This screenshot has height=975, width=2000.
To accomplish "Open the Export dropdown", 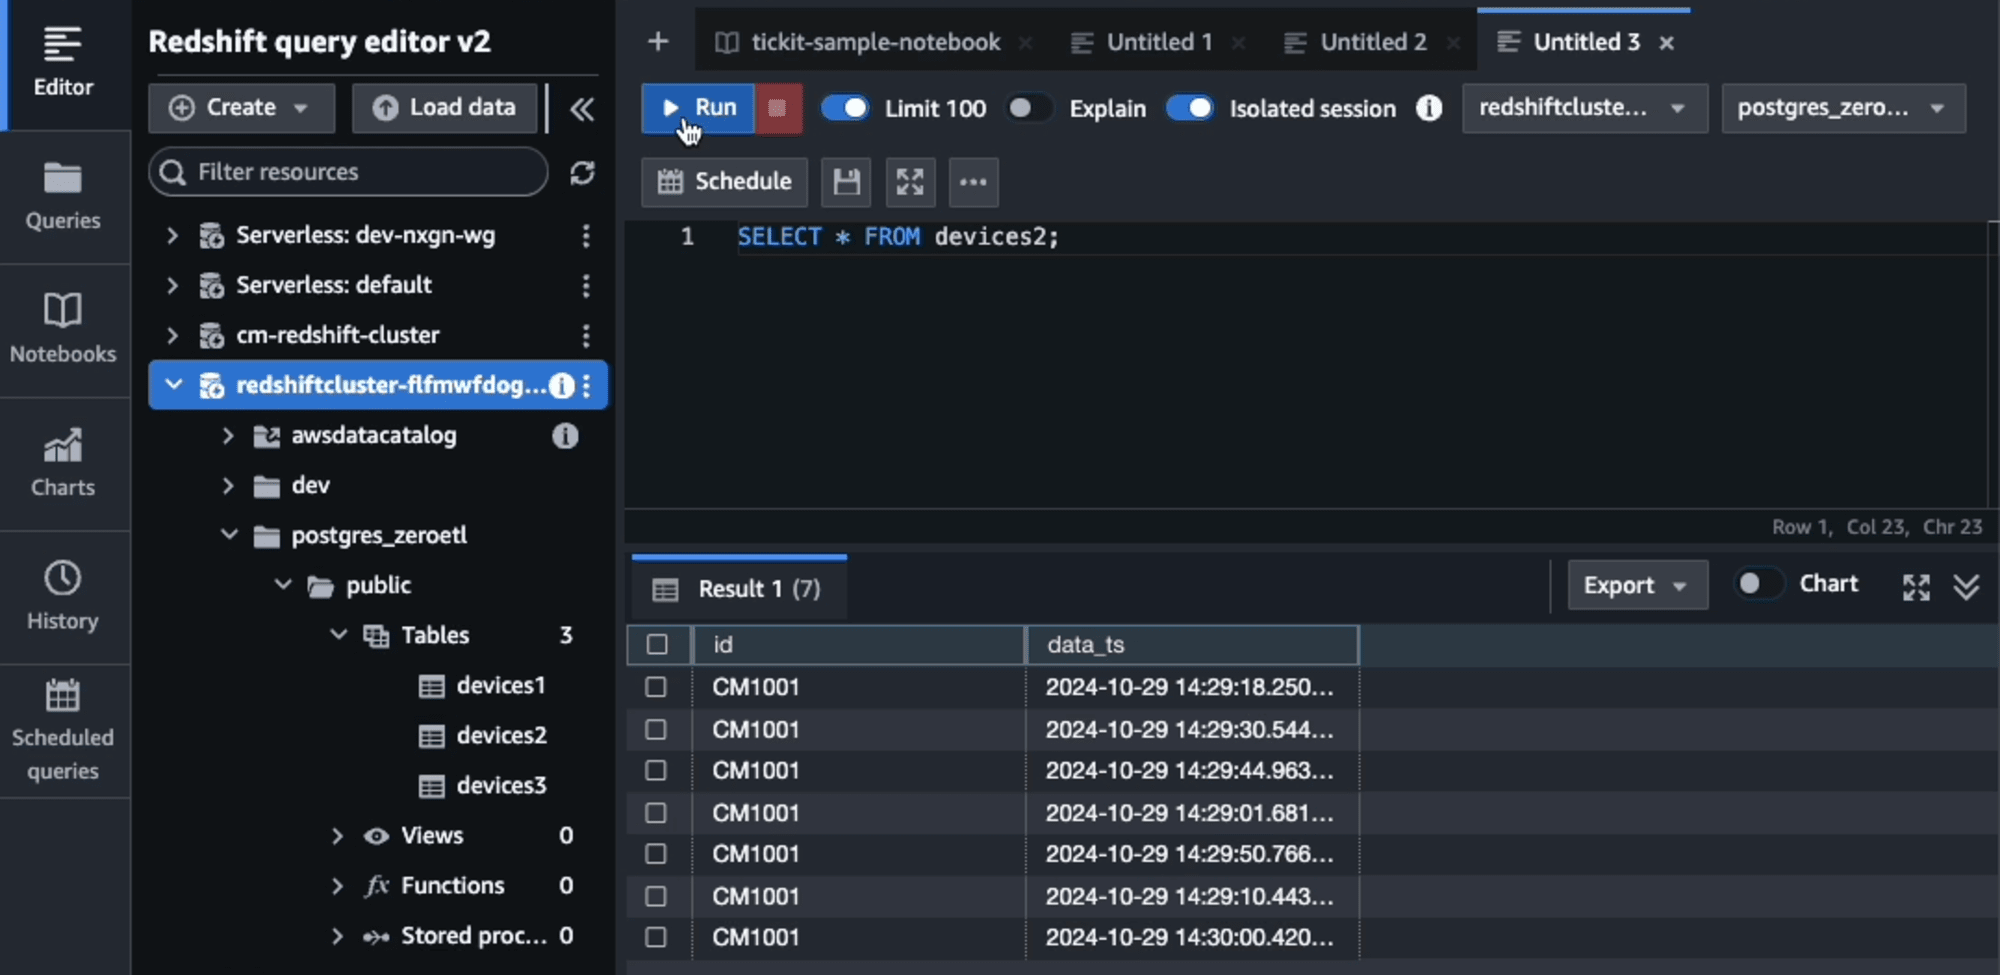I will tap(1637, 585).
